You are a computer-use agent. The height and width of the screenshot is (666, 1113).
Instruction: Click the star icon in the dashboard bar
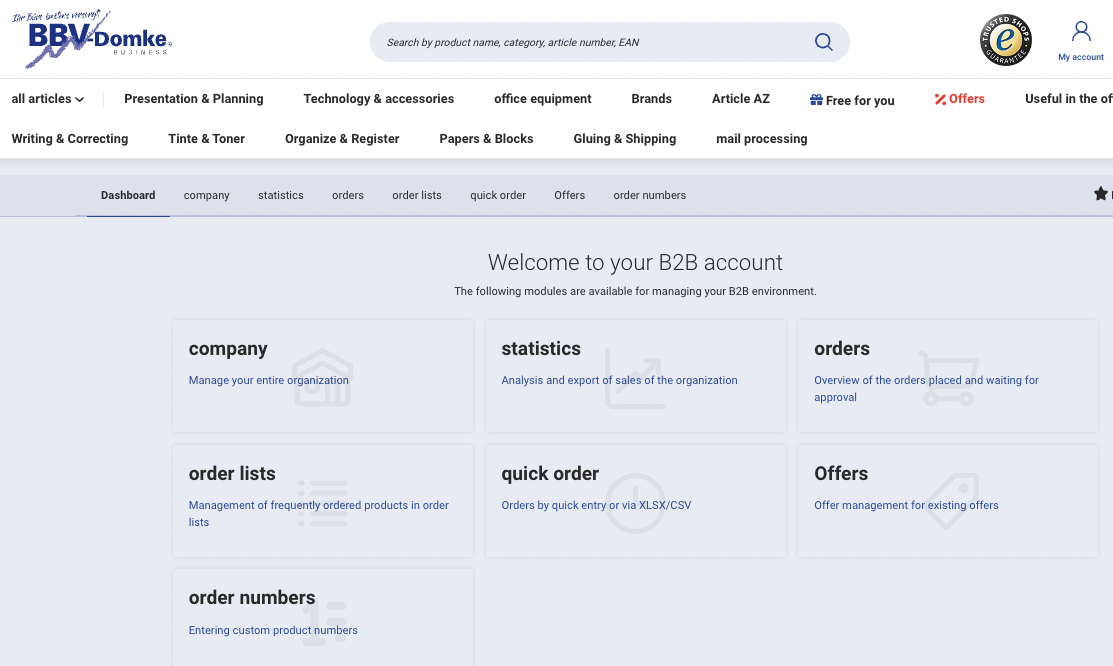click(1100, 194)
